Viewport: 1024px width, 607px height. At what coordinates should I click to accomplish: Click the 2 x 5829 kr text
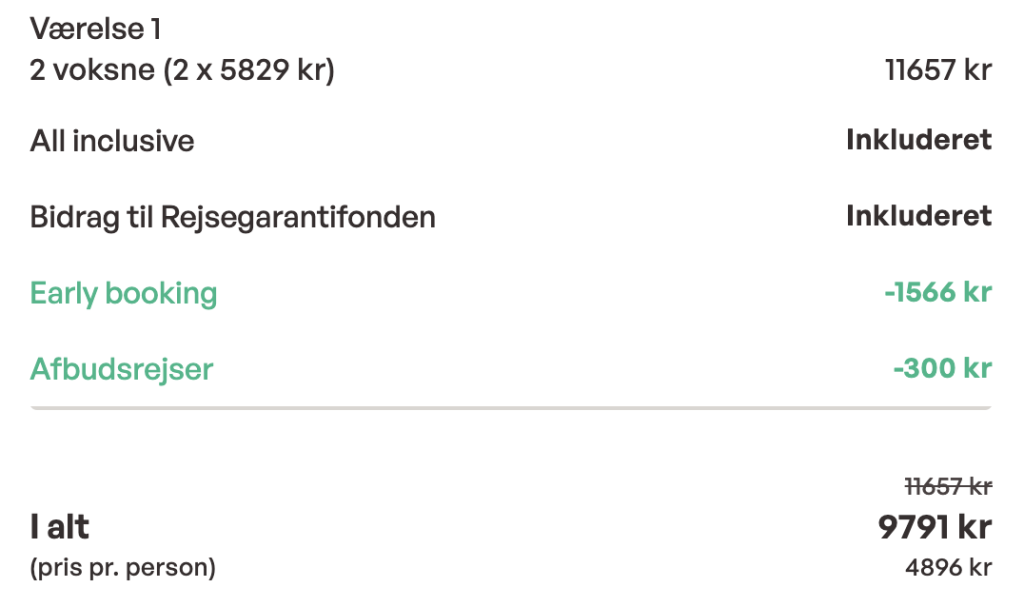click(x=249, y=70)
